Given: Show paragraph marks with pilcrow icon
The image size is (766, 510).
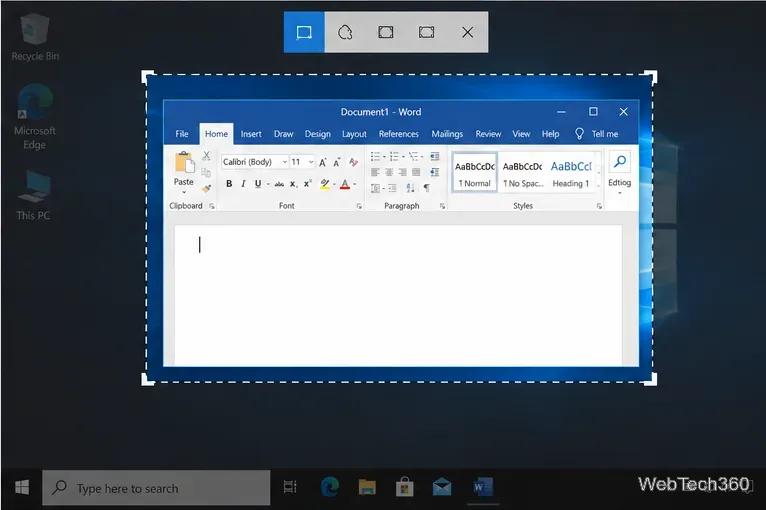Looking at the screenshot, I should click(x=426, y=188).
